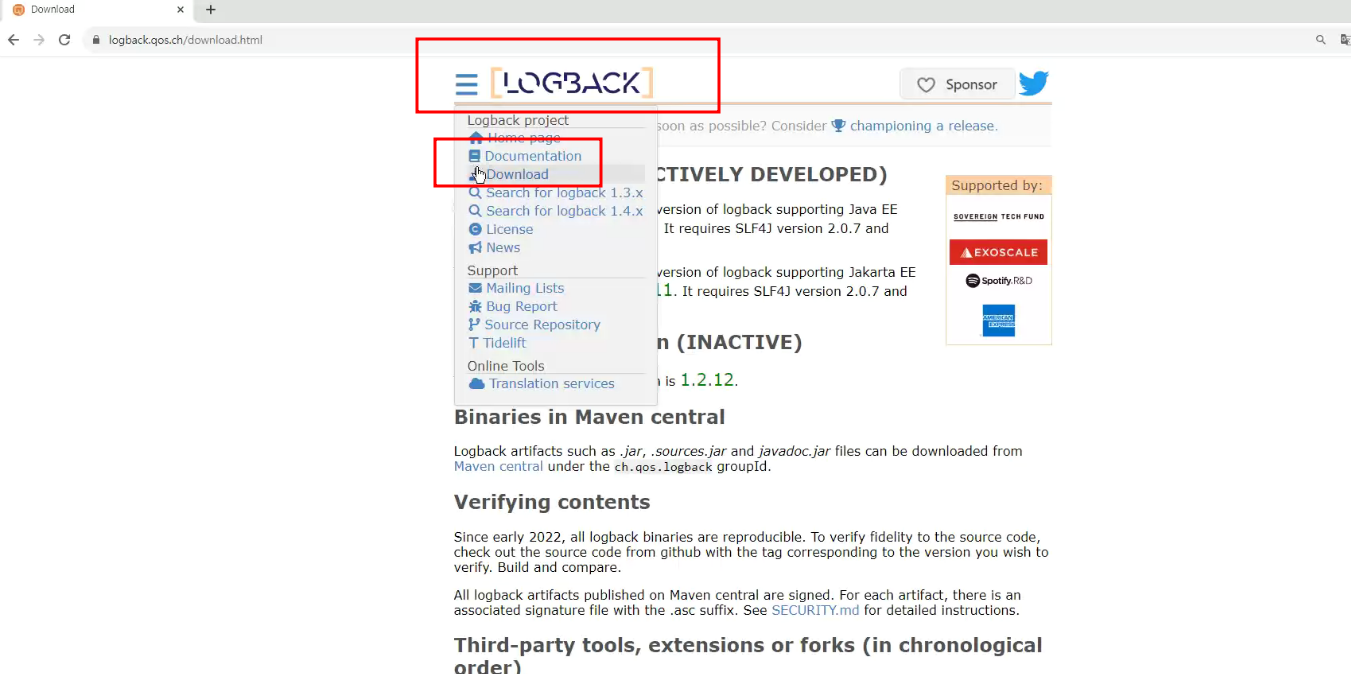Click the trophy icon

coord(839,126)
